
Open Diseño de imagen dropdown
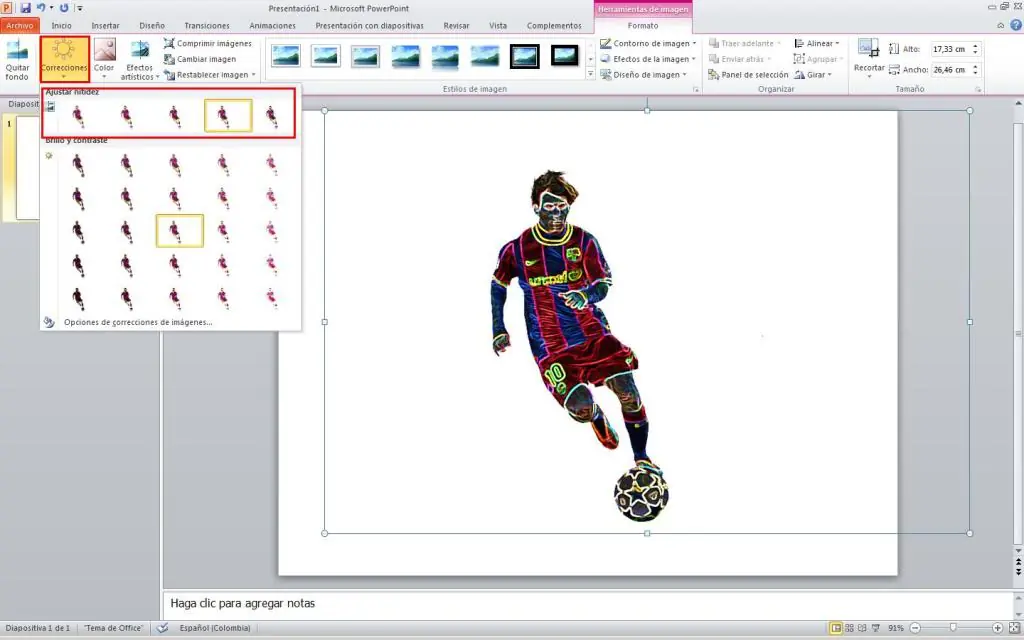point(643,74)
